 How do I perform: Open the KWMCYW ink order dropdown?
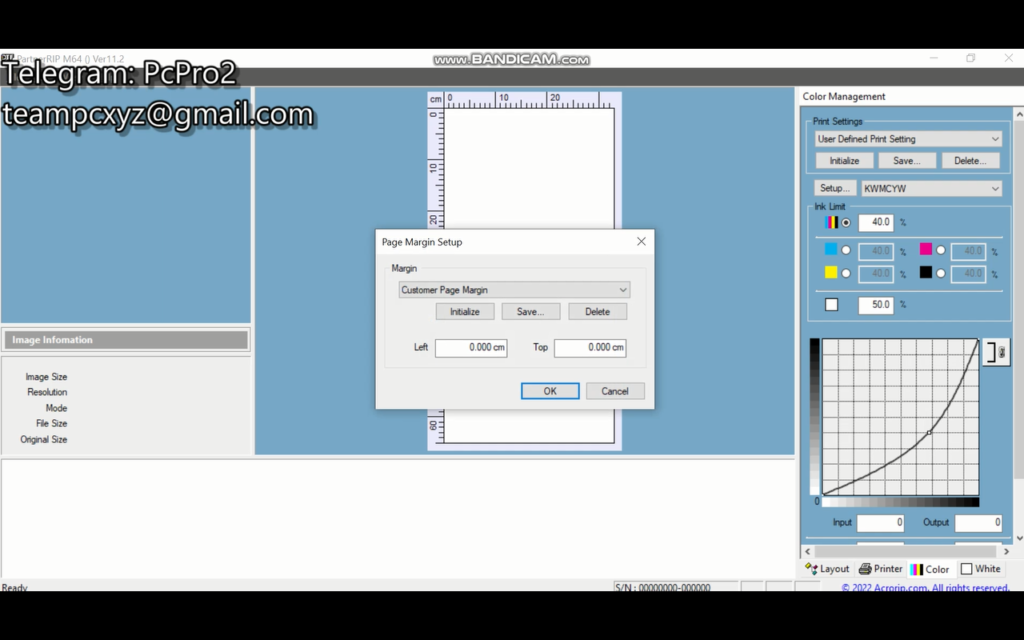tap(931, 189)
